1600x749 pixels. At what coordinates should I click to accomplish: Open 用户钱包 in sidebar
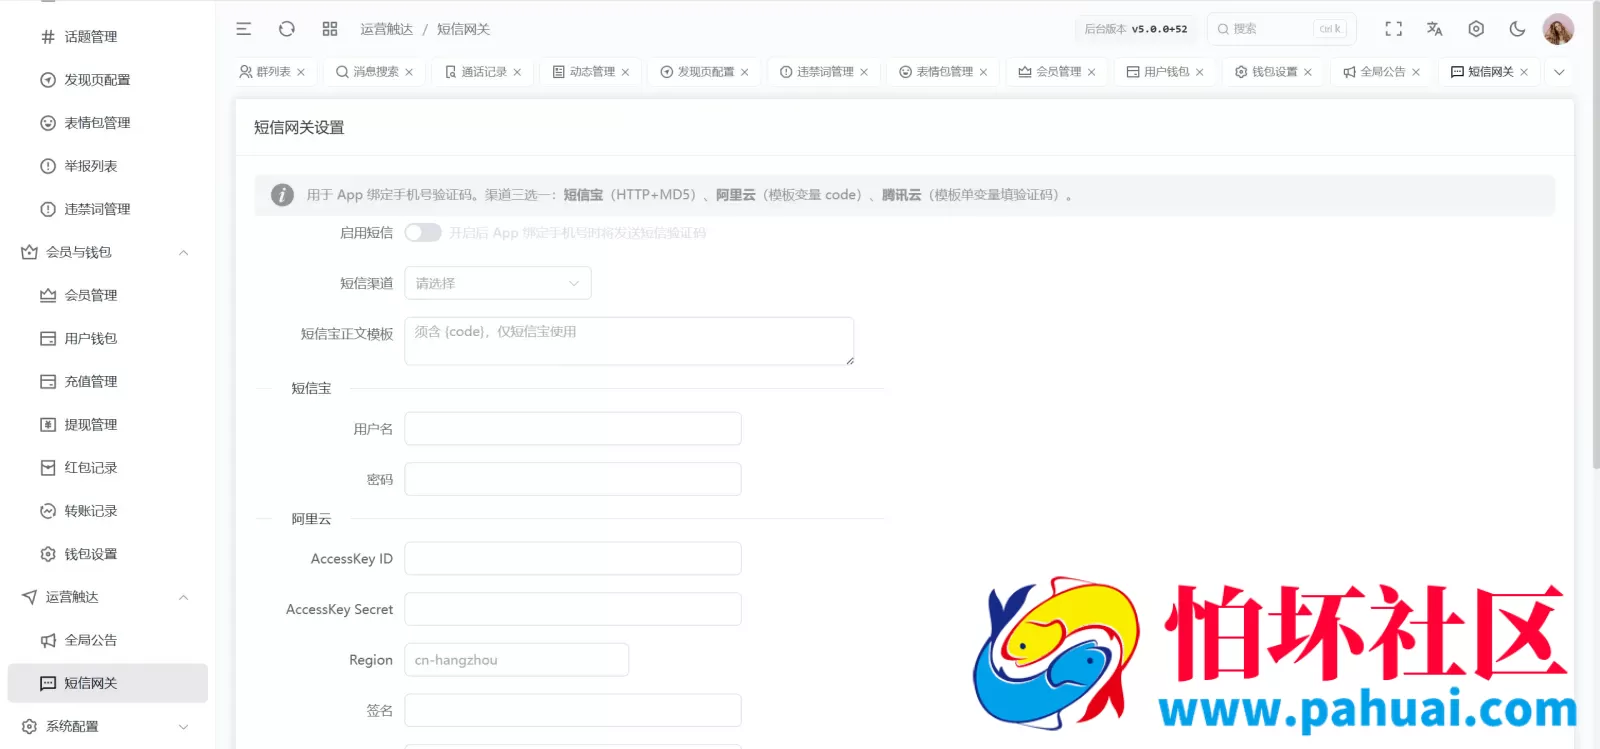coord(108,338)
